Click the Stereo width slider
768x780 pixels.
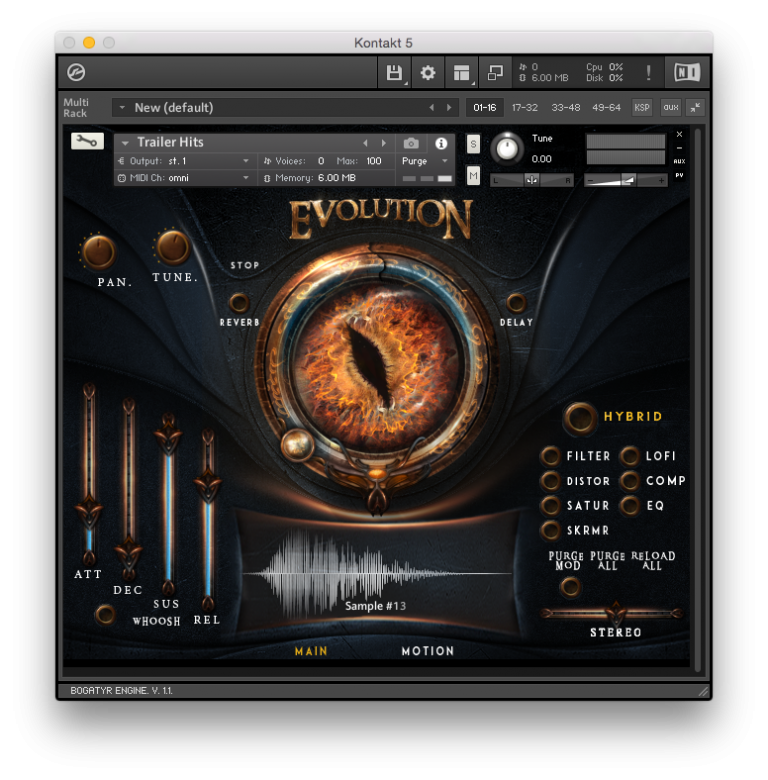615,612
